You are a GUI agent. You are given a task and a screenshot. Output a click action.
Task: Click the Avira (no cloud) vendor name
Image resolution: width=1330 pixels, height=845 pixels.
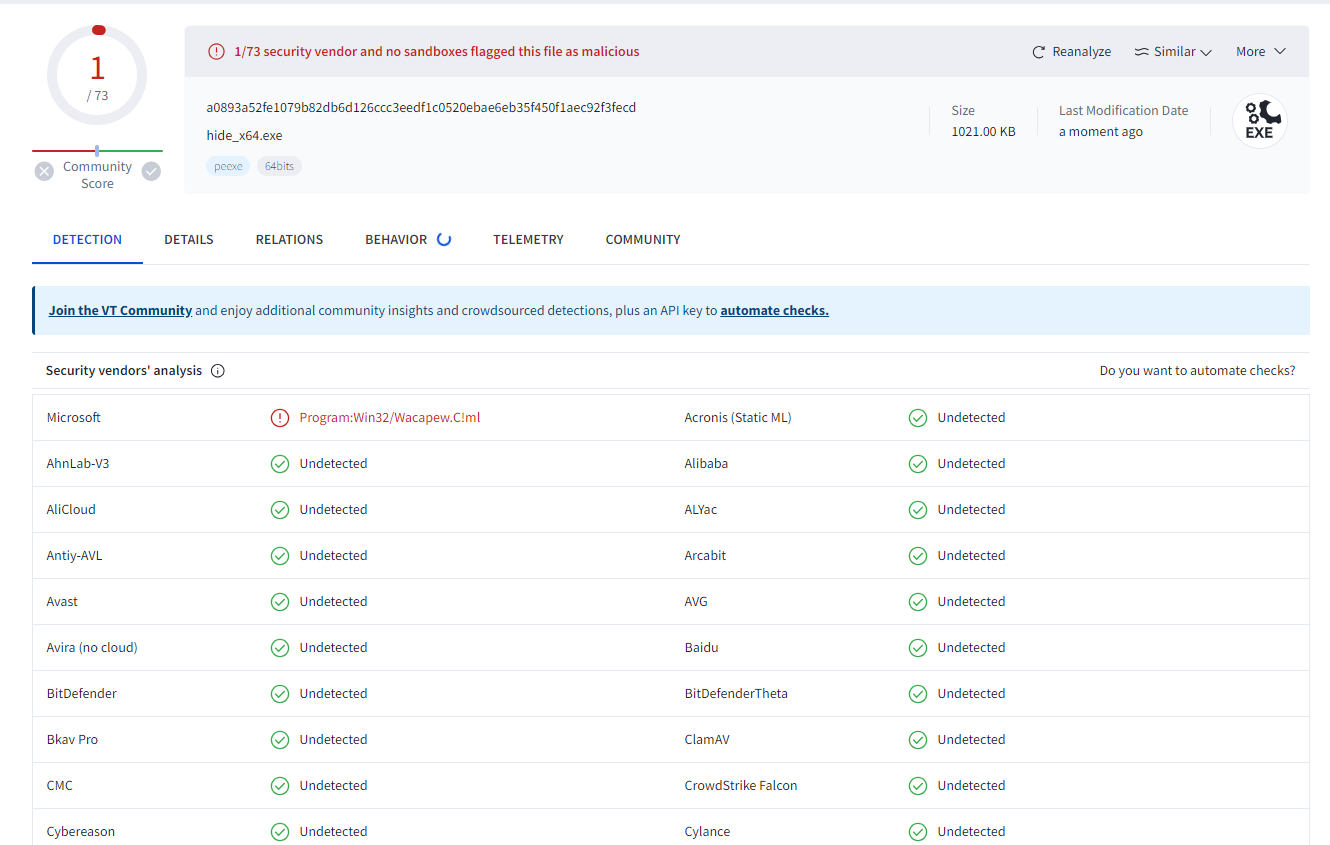coord(92,648)
